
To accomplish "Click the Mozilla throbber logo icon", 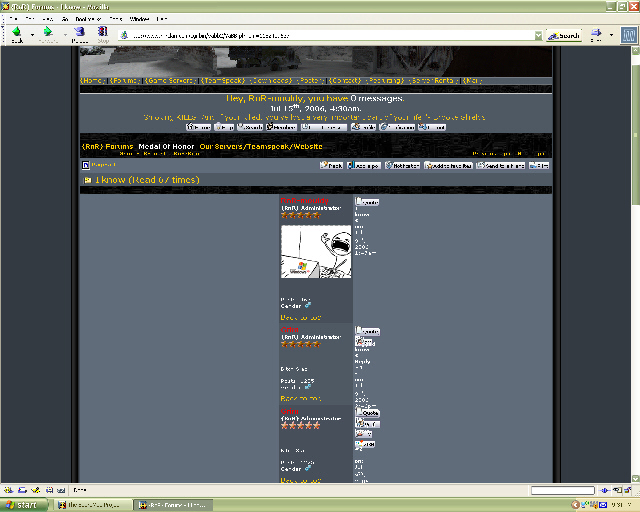I will [627, 35].
